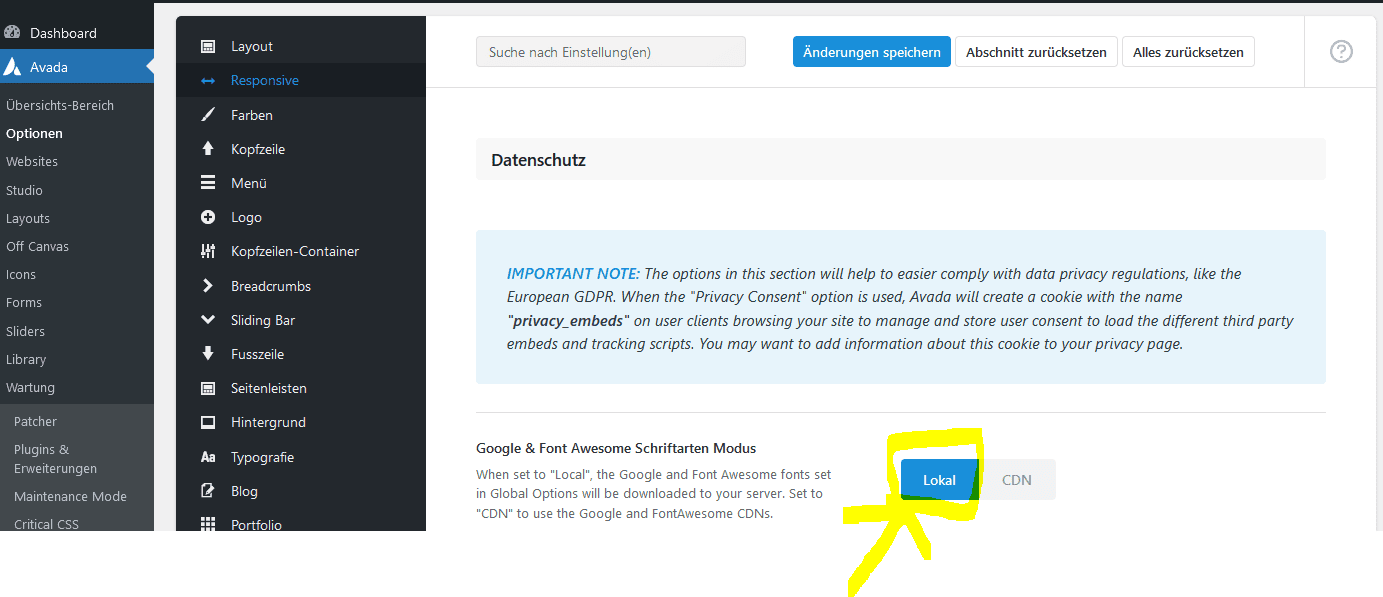Screen dimensions: 1383x597
Task: Click the Seitenleisten panel icon
Action: point(208,388)
